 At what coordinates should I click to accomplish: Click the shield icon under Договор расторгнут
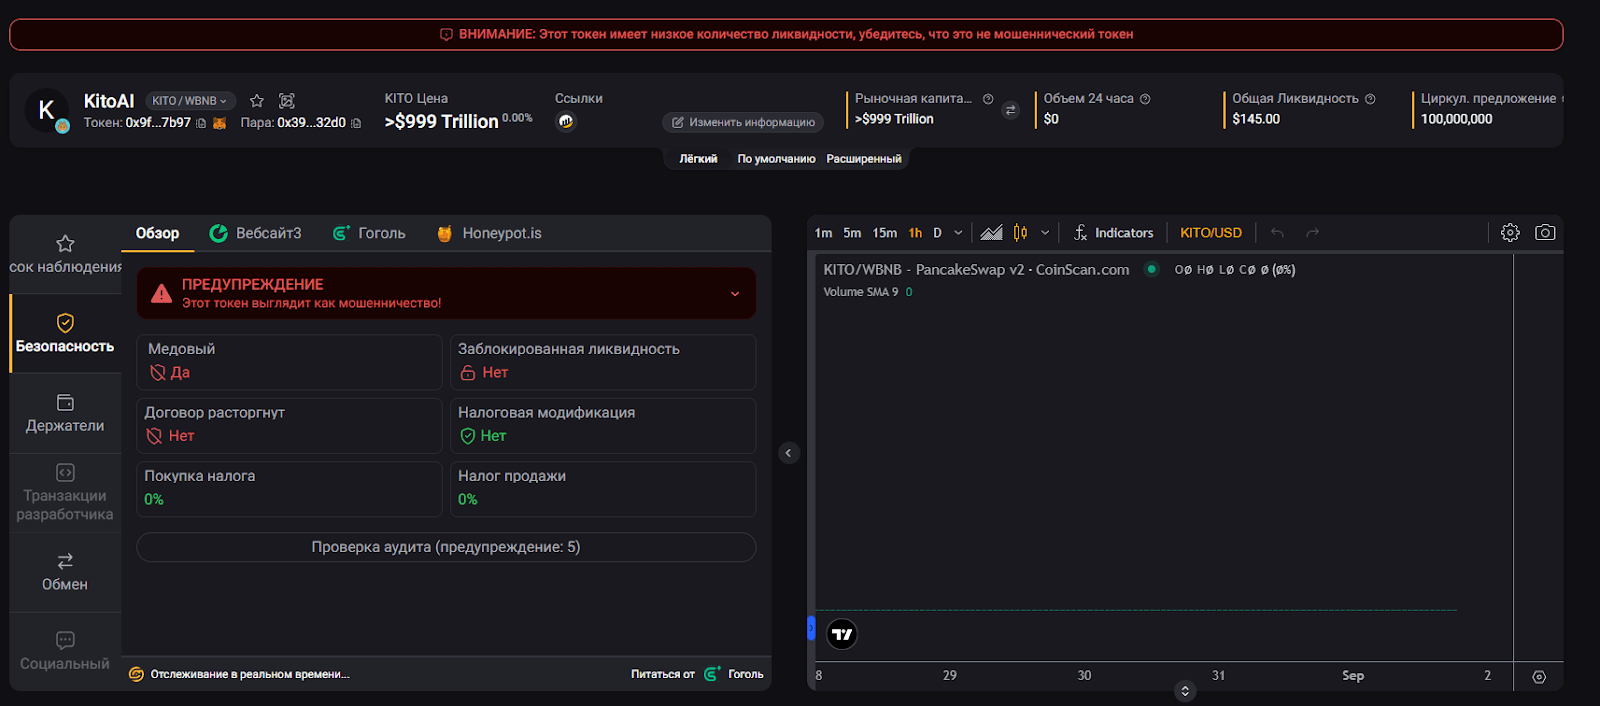pyautogui.click(x=154, y=436)
